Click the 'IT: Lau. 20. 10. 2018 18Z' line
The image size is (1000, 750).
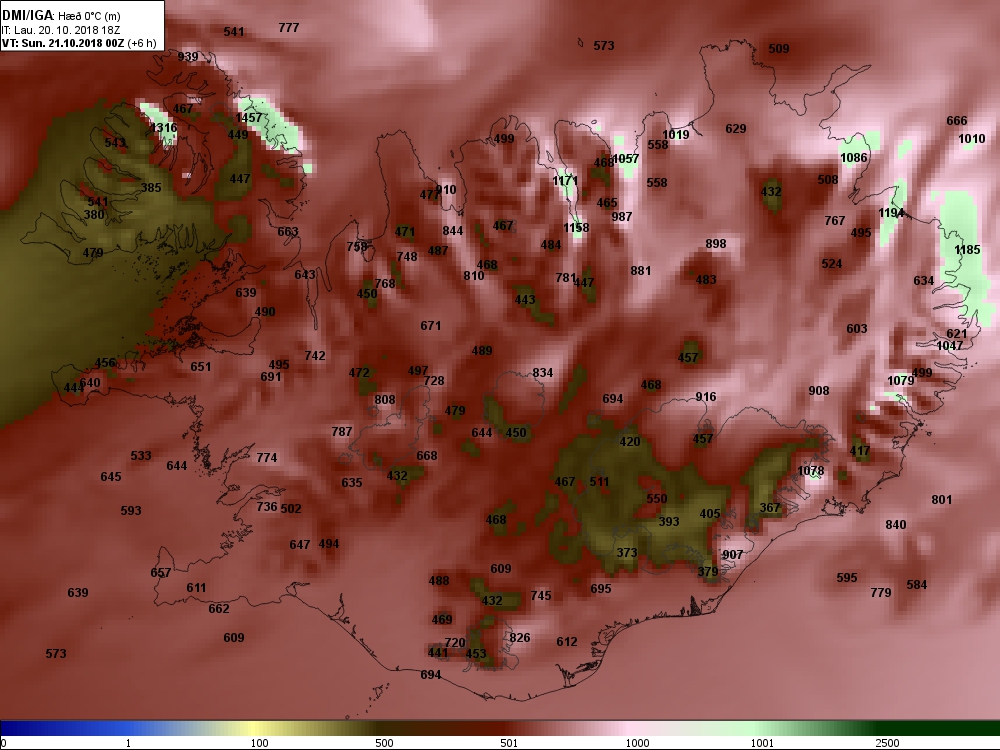point(59,30)
